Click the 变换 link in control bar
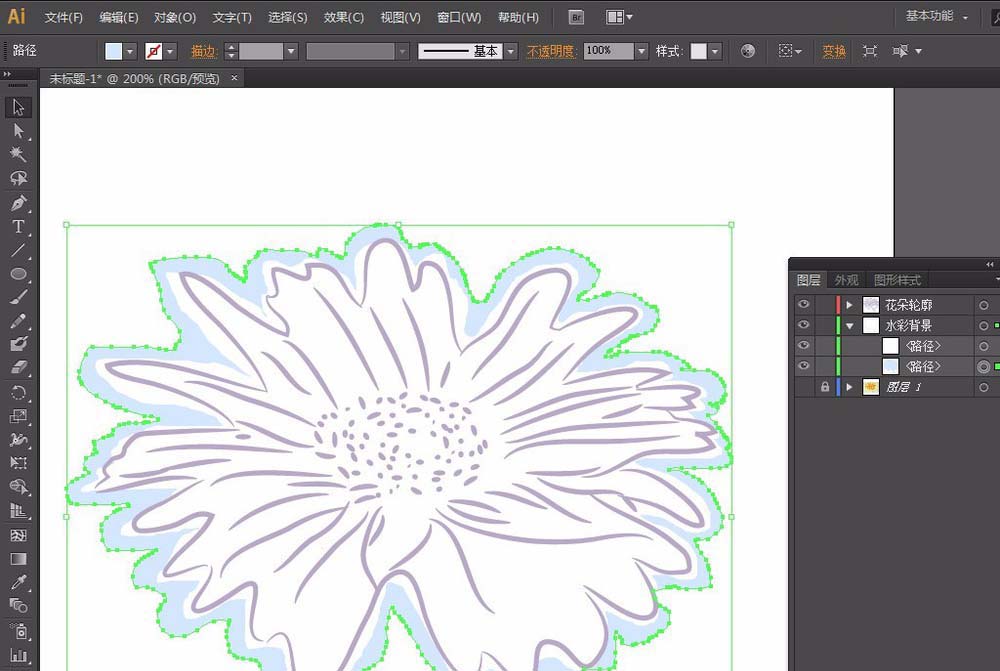Viewport: 1000px width, 671px height. pyautogui.click(x=834, y=51)
